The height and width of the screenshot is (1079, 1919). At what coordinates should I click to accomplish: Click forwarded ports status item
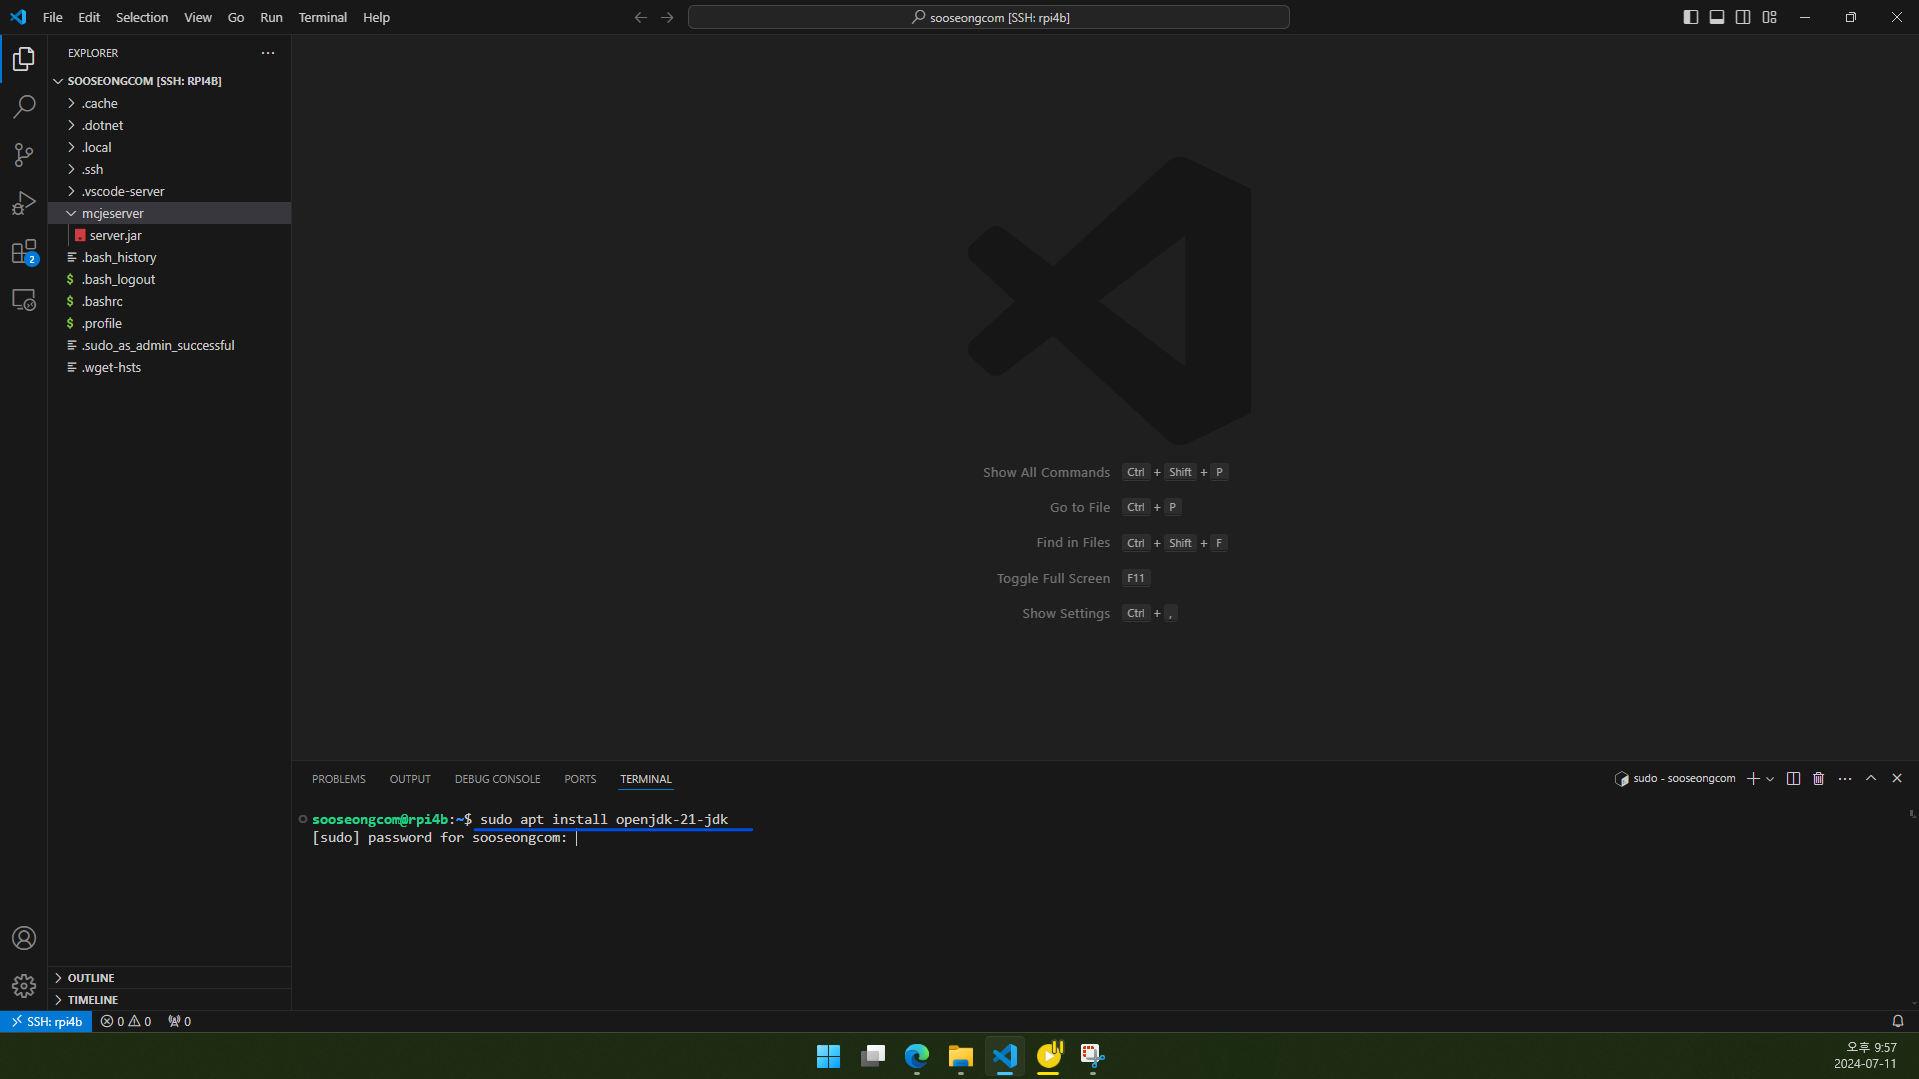[x=180, y=1021]
